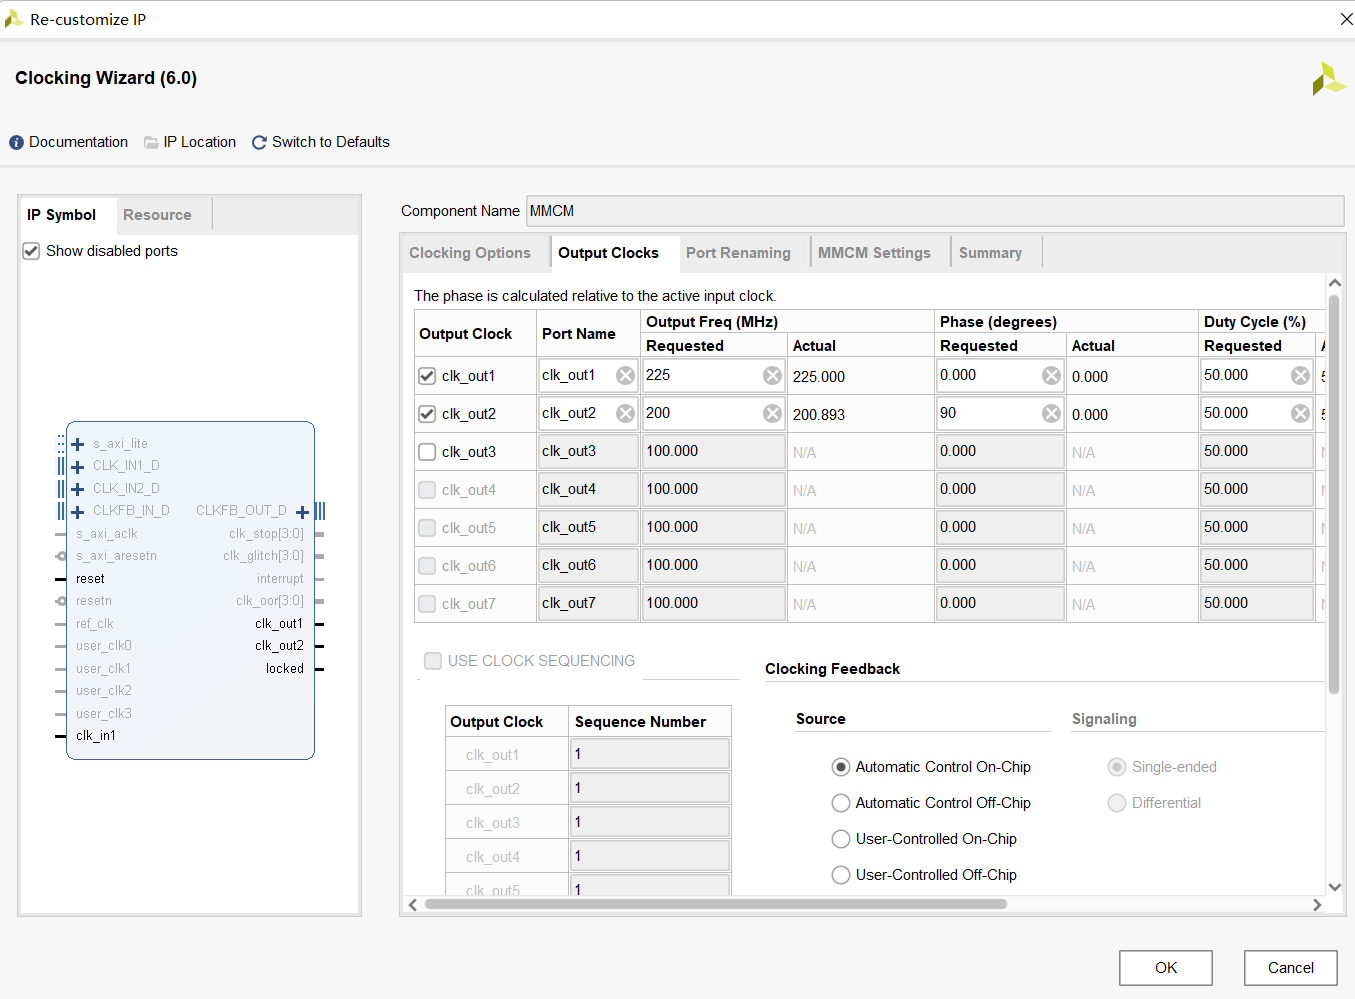Open the Port Renaming tab
This screenshot has height=999, width=1355.
[x=738, y=253]
